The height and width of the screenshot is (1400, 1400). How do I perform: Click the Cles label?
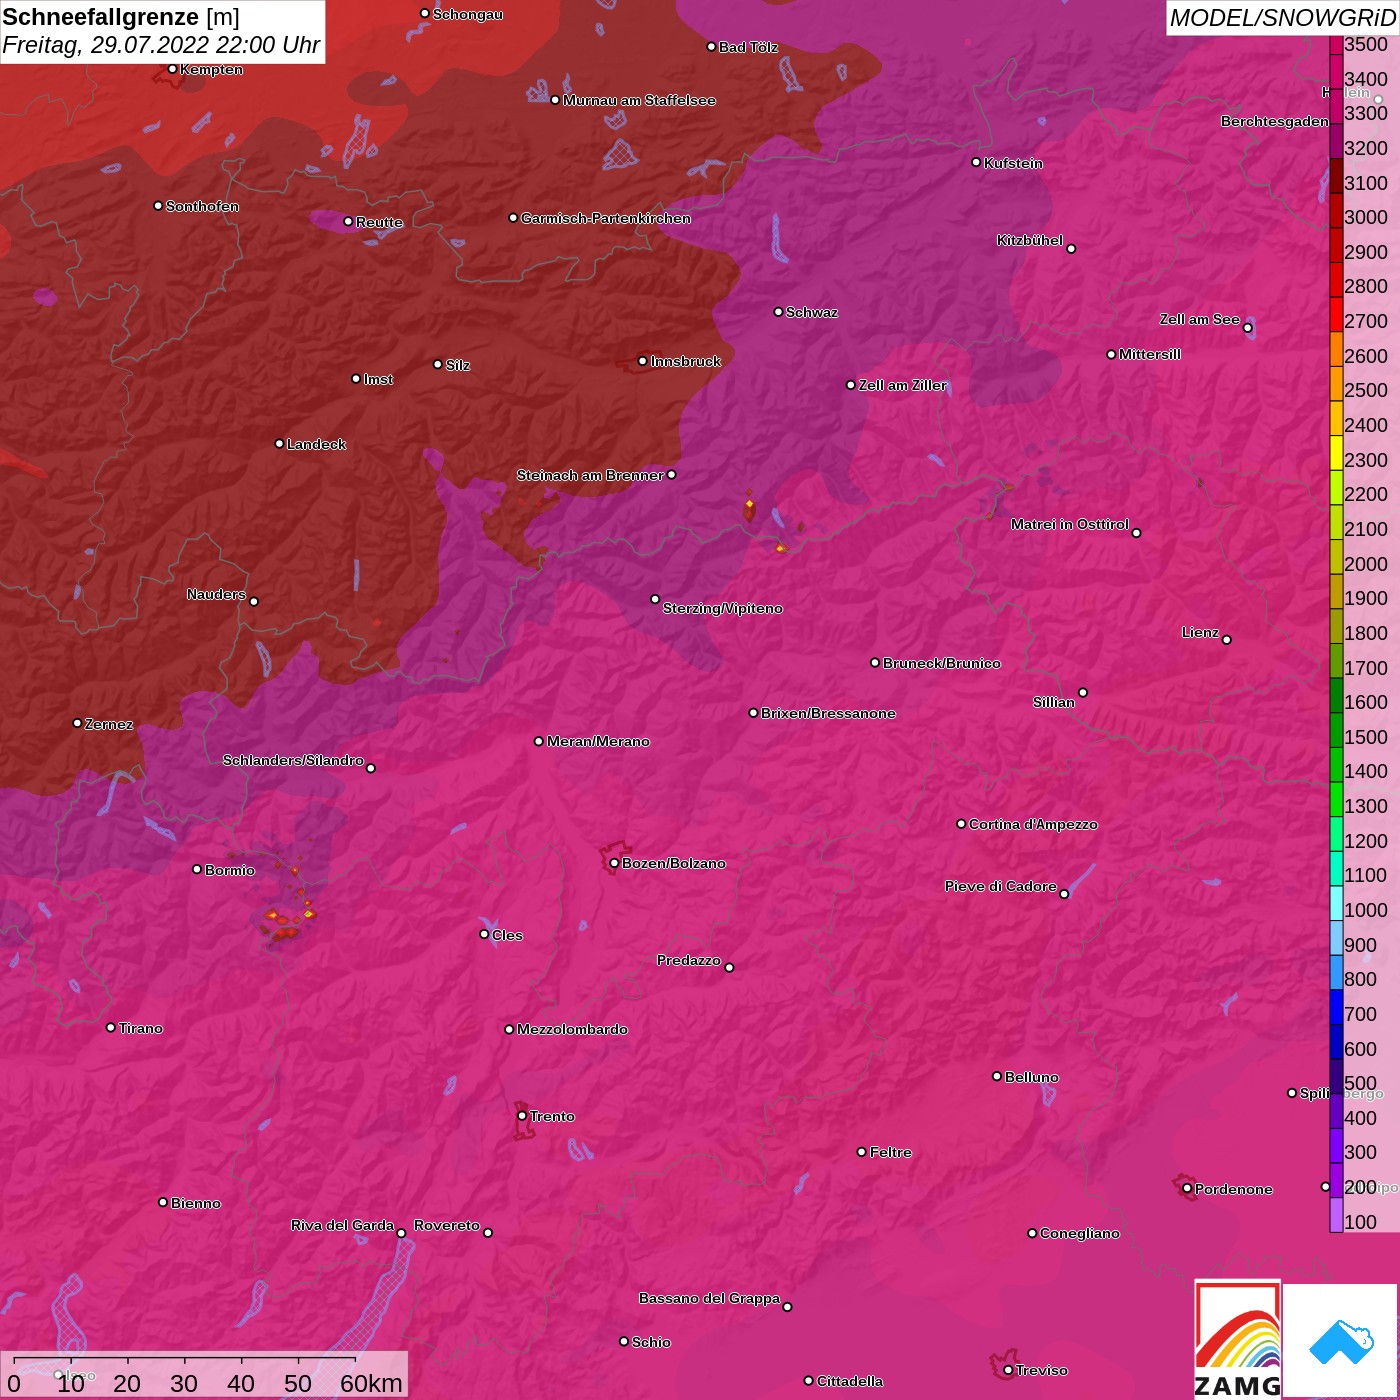(x=507, y=935)
